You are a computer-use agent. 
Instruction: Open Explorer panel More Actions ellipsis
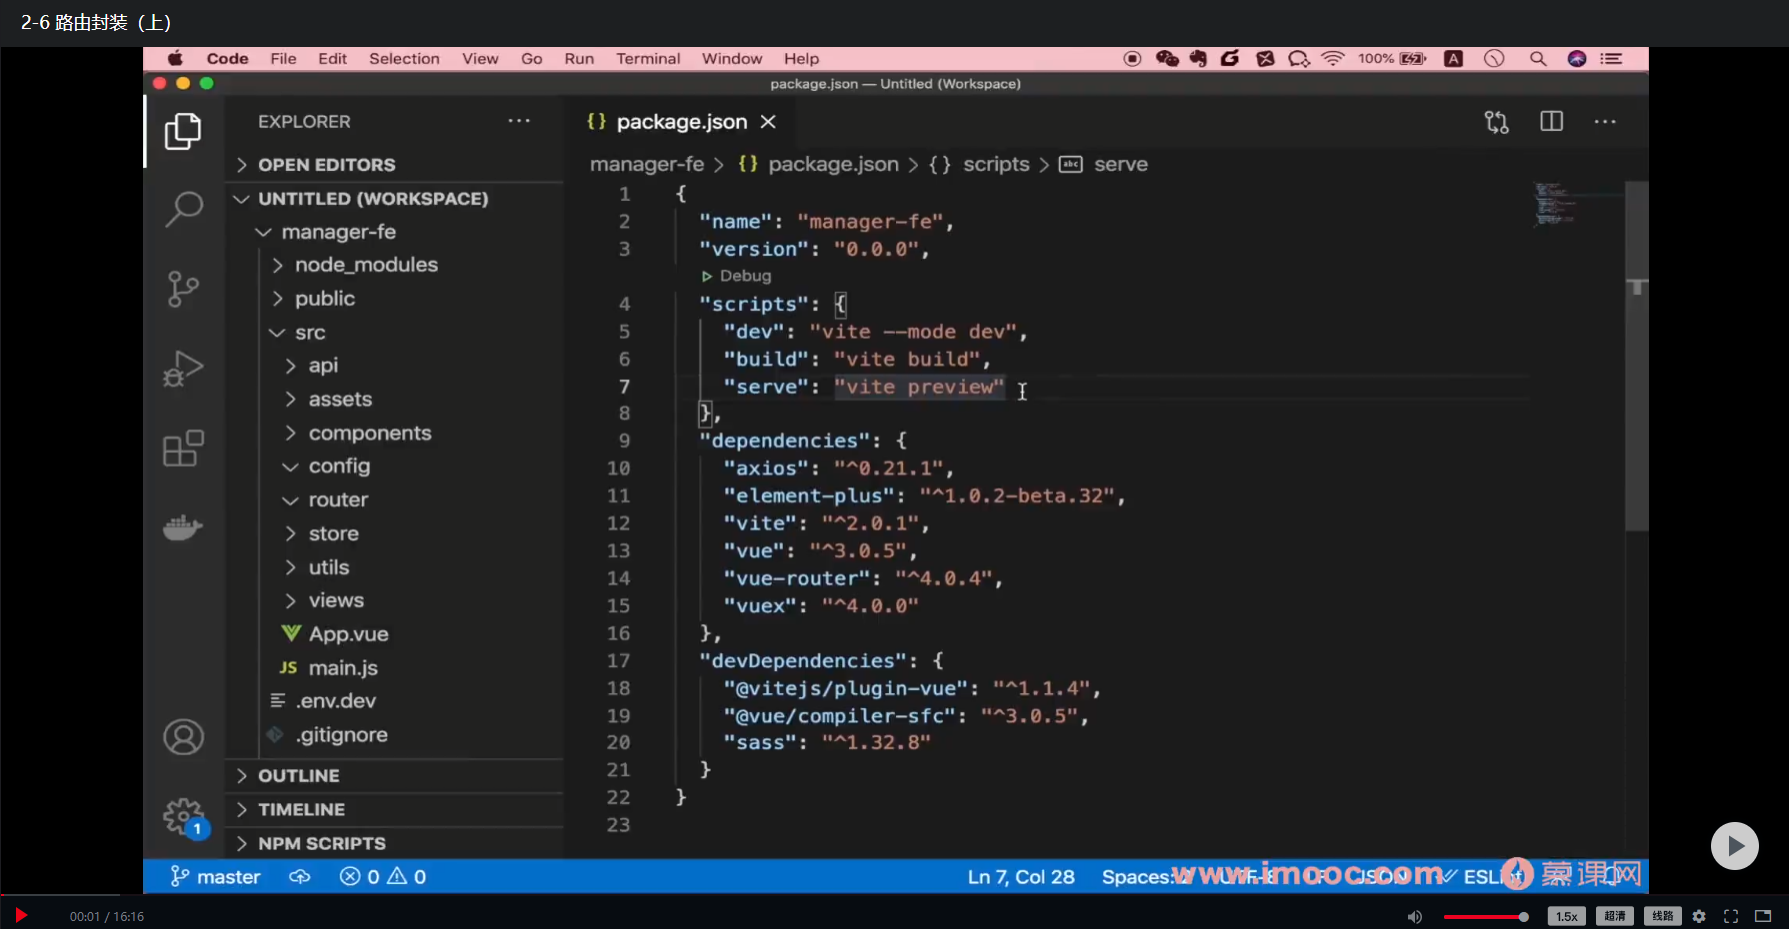pos(519,121)
